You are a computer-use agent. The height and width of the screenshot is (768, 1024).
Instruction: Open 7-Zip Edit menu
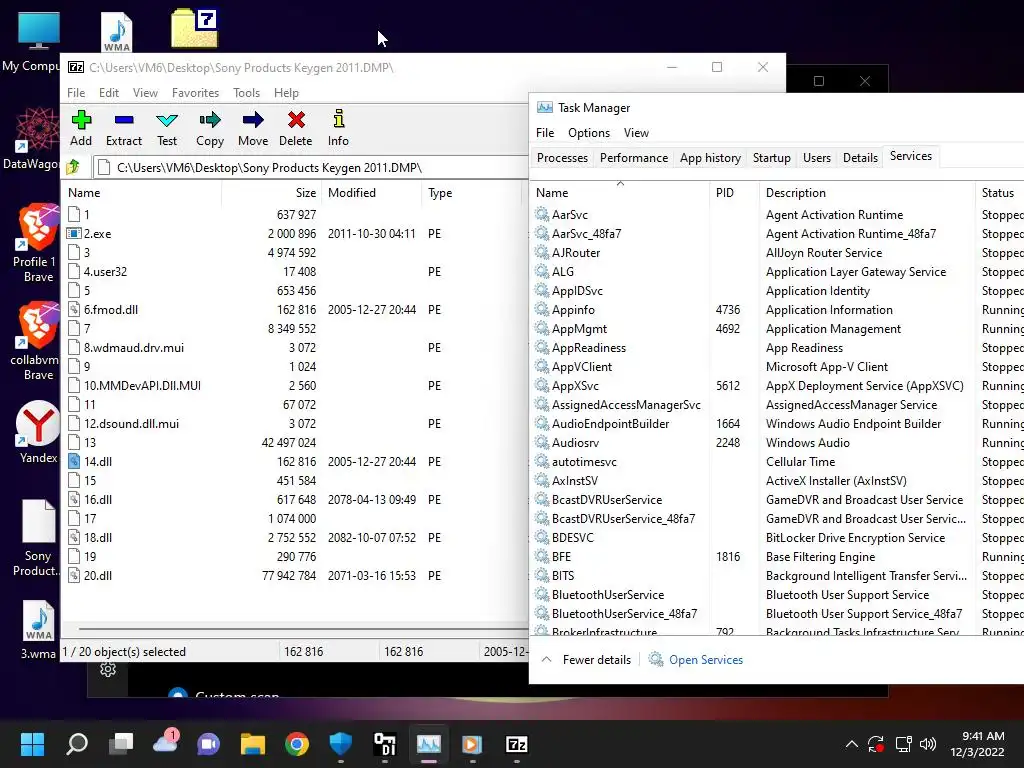click(109, 93)
